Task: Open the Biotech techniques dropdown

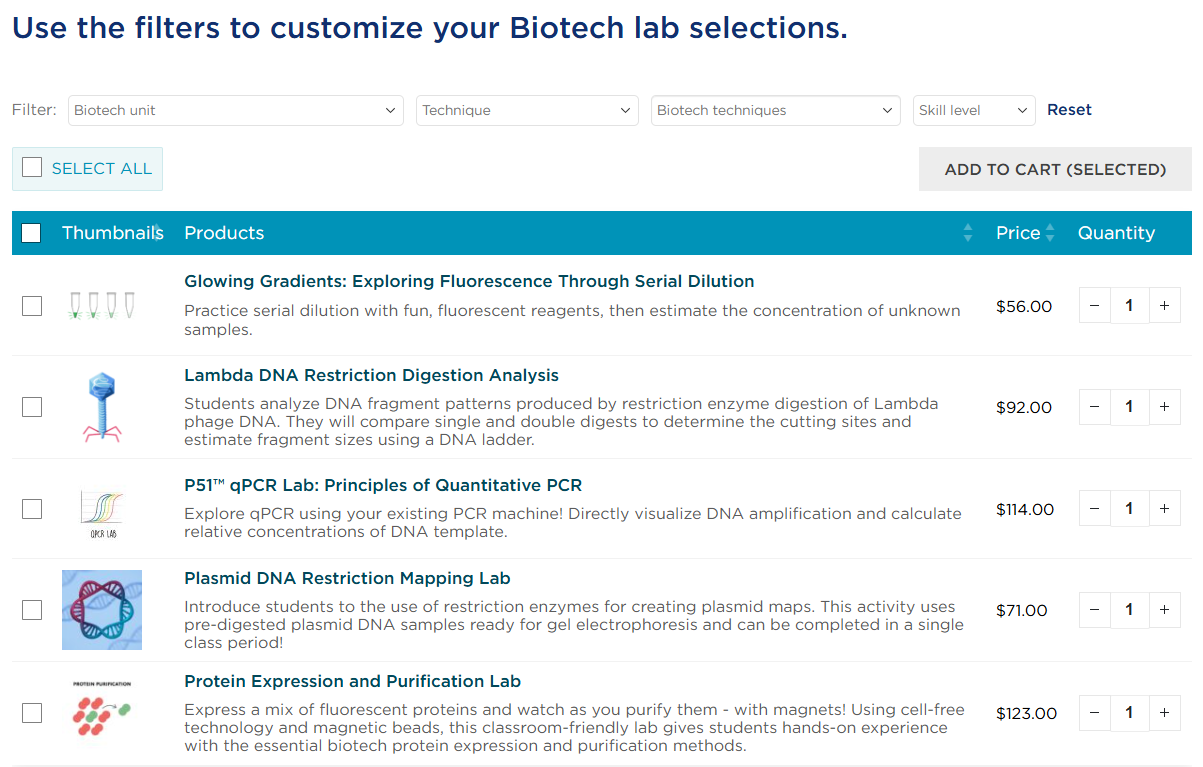Action: (x=775, y=110)
